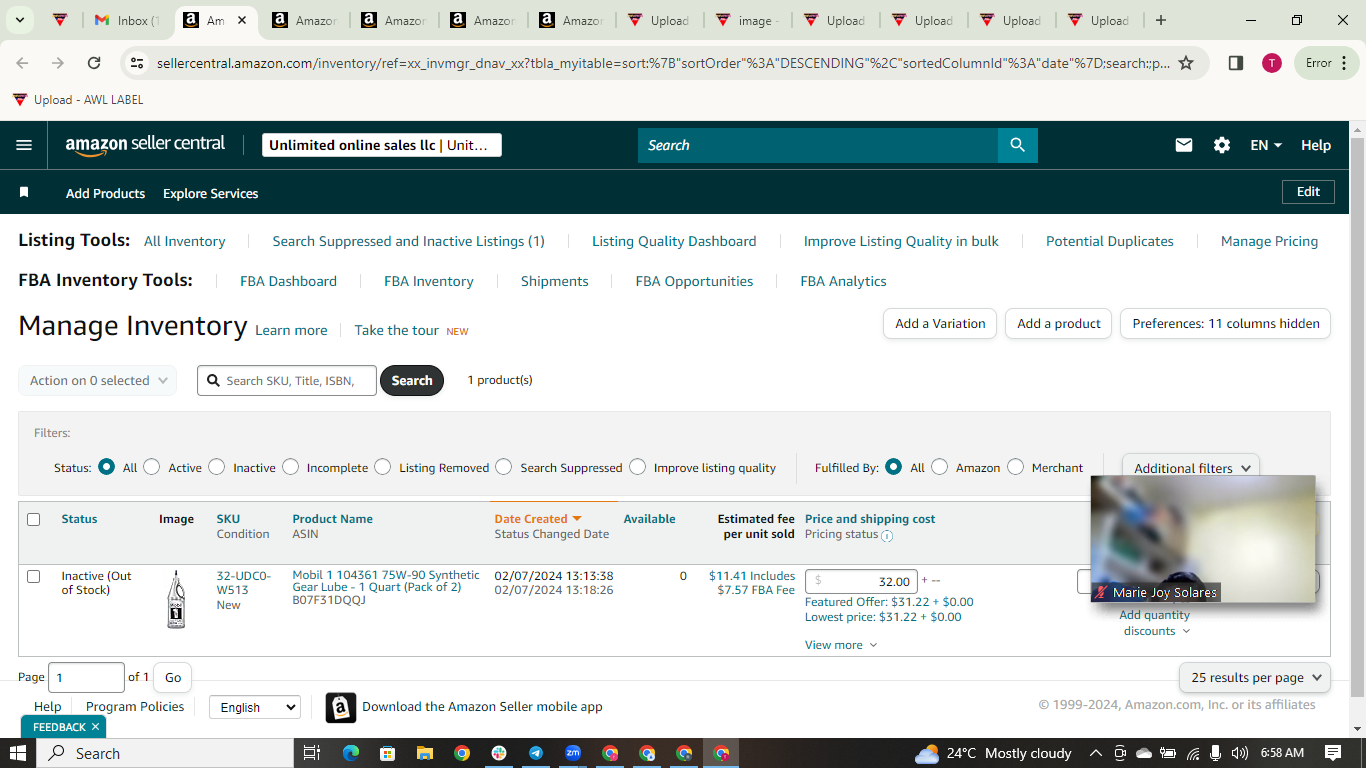Open the Chrome profile avatar
This screenshot has width=1366, height=768.
(x=1271, y=63)
